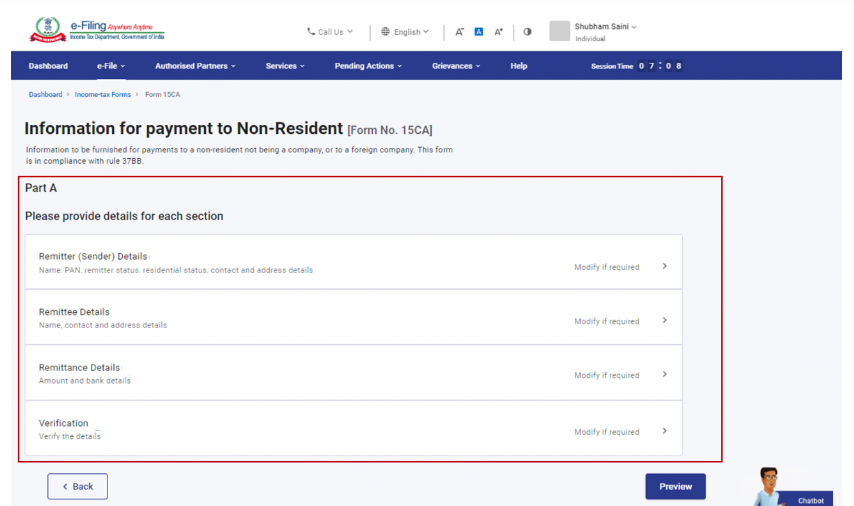This screenshot has height=506, width=854.
Task: Open the Authorised Partners menu
Action: (x=195, y=66)
